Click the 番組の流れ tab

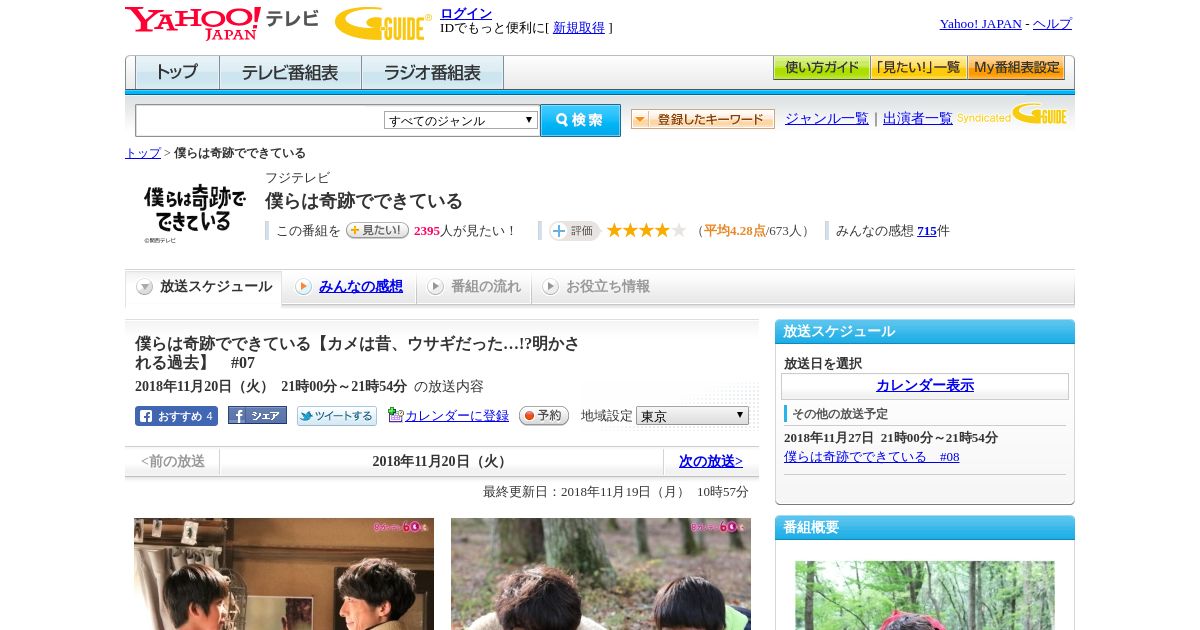click(x=474, y=287)
